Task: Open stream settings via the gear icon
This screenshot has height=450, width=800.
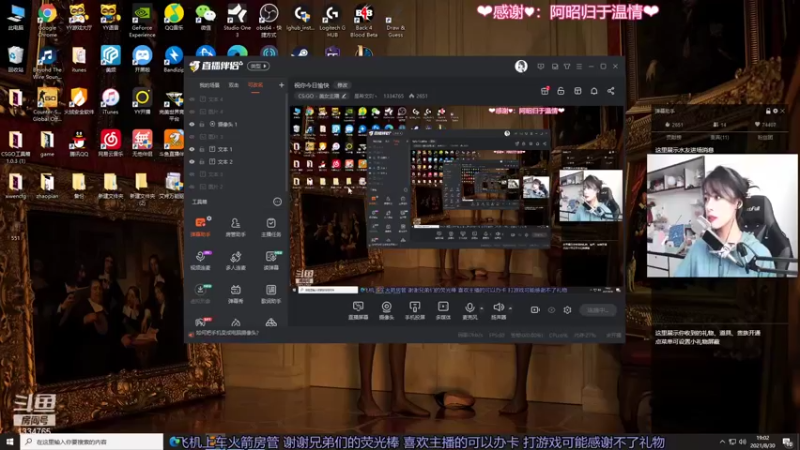Action: click(567, 310)
